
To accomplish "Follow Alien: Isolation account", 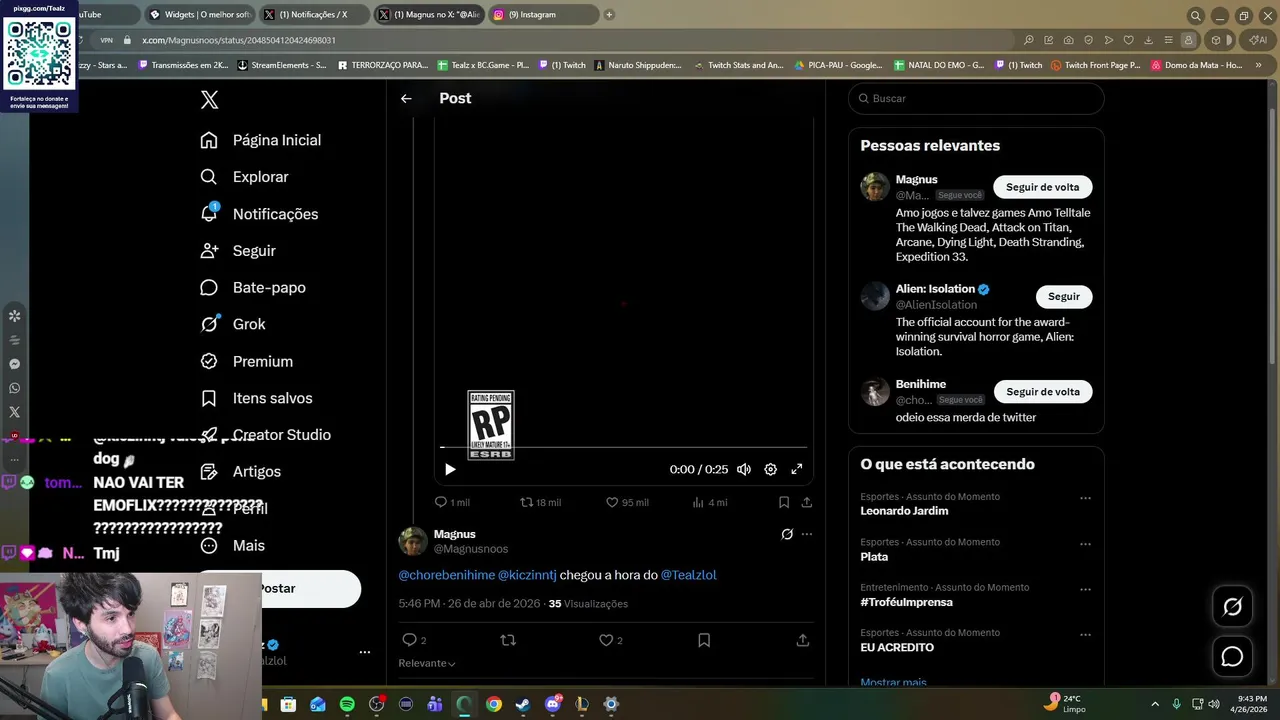I will [x=1064, y=297].
